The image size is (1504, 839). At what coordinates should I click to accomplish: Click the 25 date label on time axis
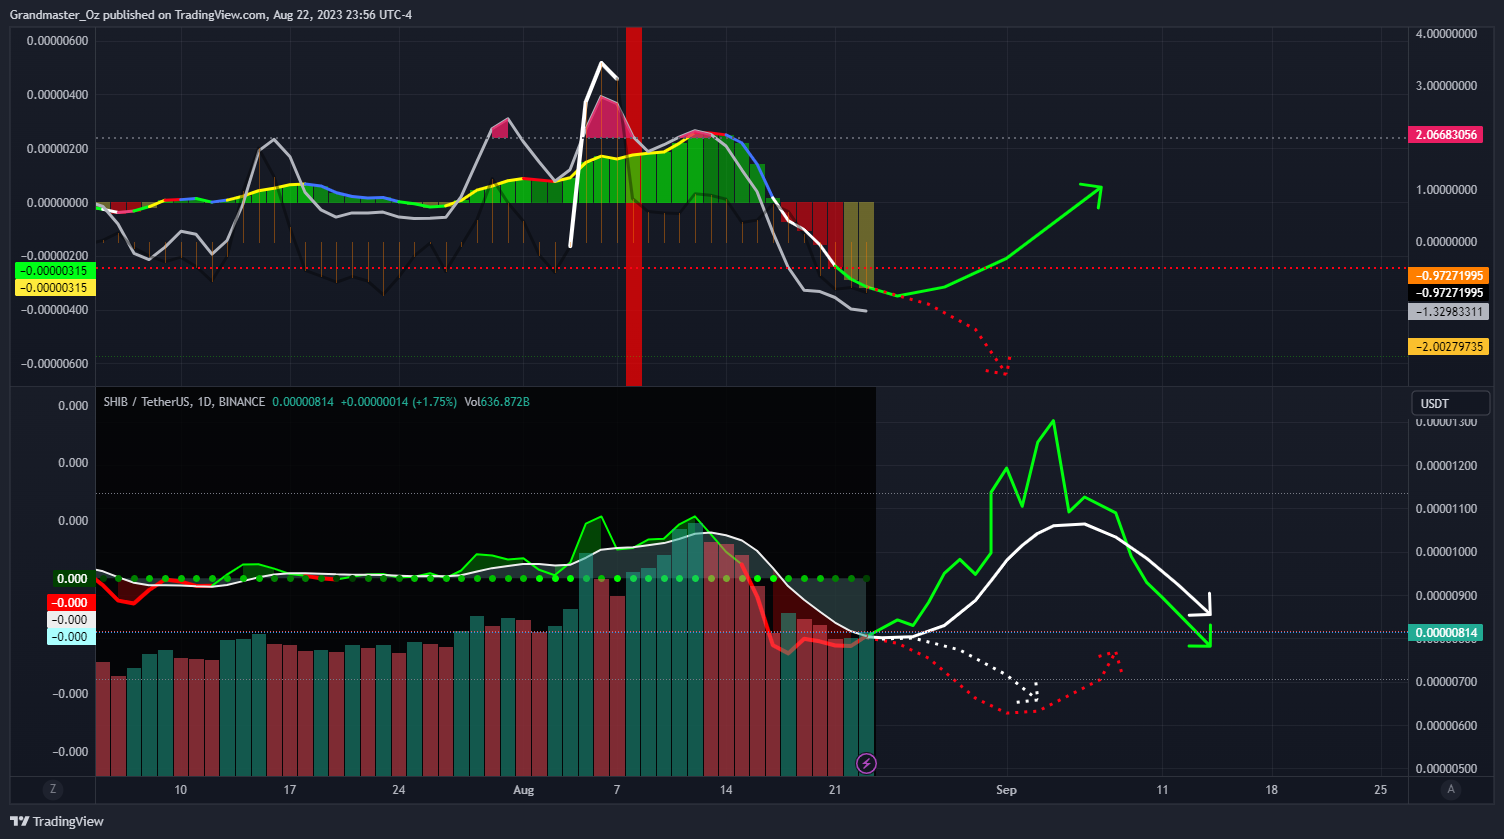pyautogui.click(x=1380, y=790)
